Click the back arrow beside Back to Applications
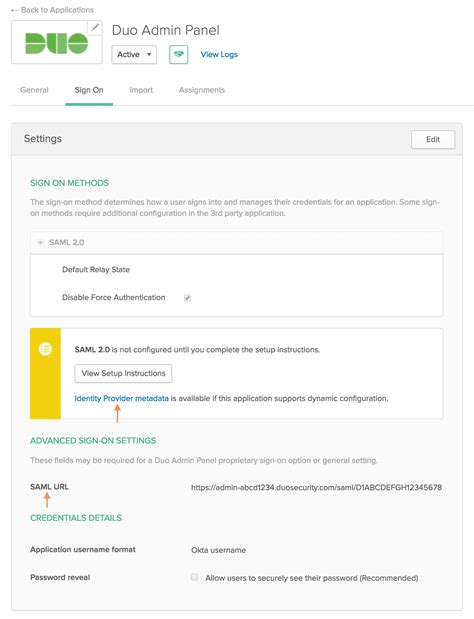 tap(15, 10)
